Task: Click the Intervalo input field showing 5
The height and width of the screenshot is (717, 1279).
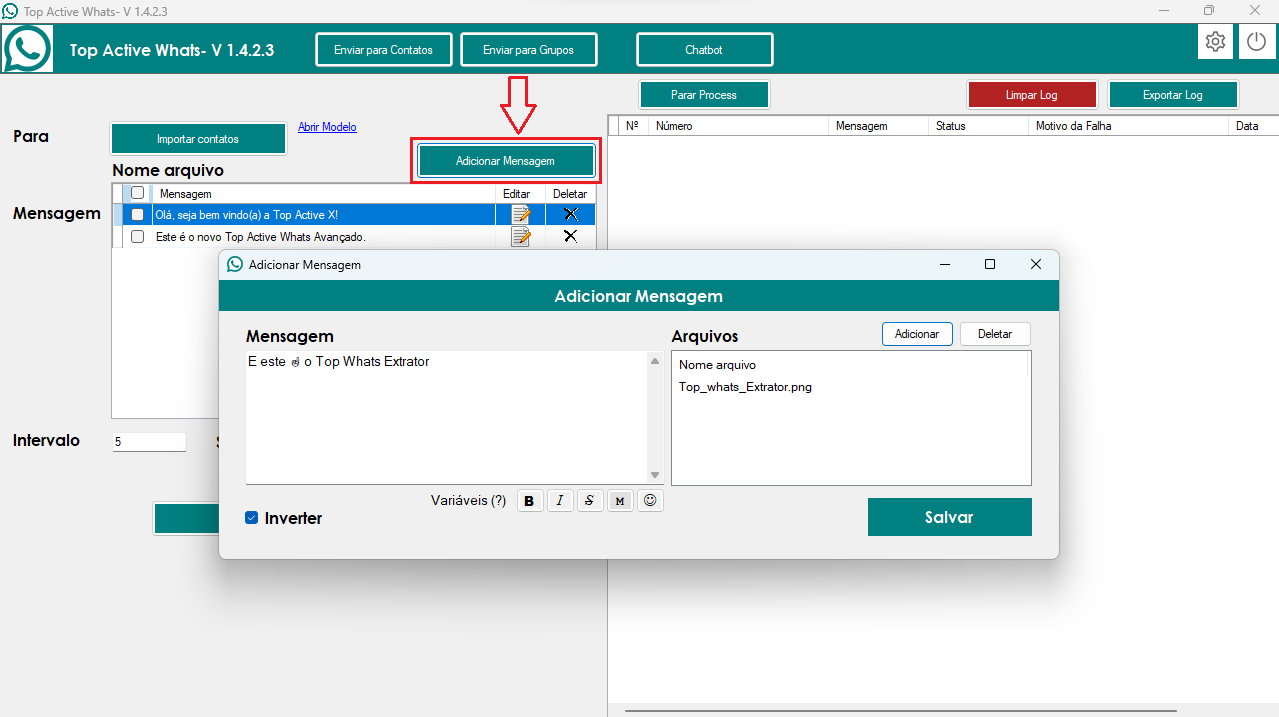Action: pos(149,442)
